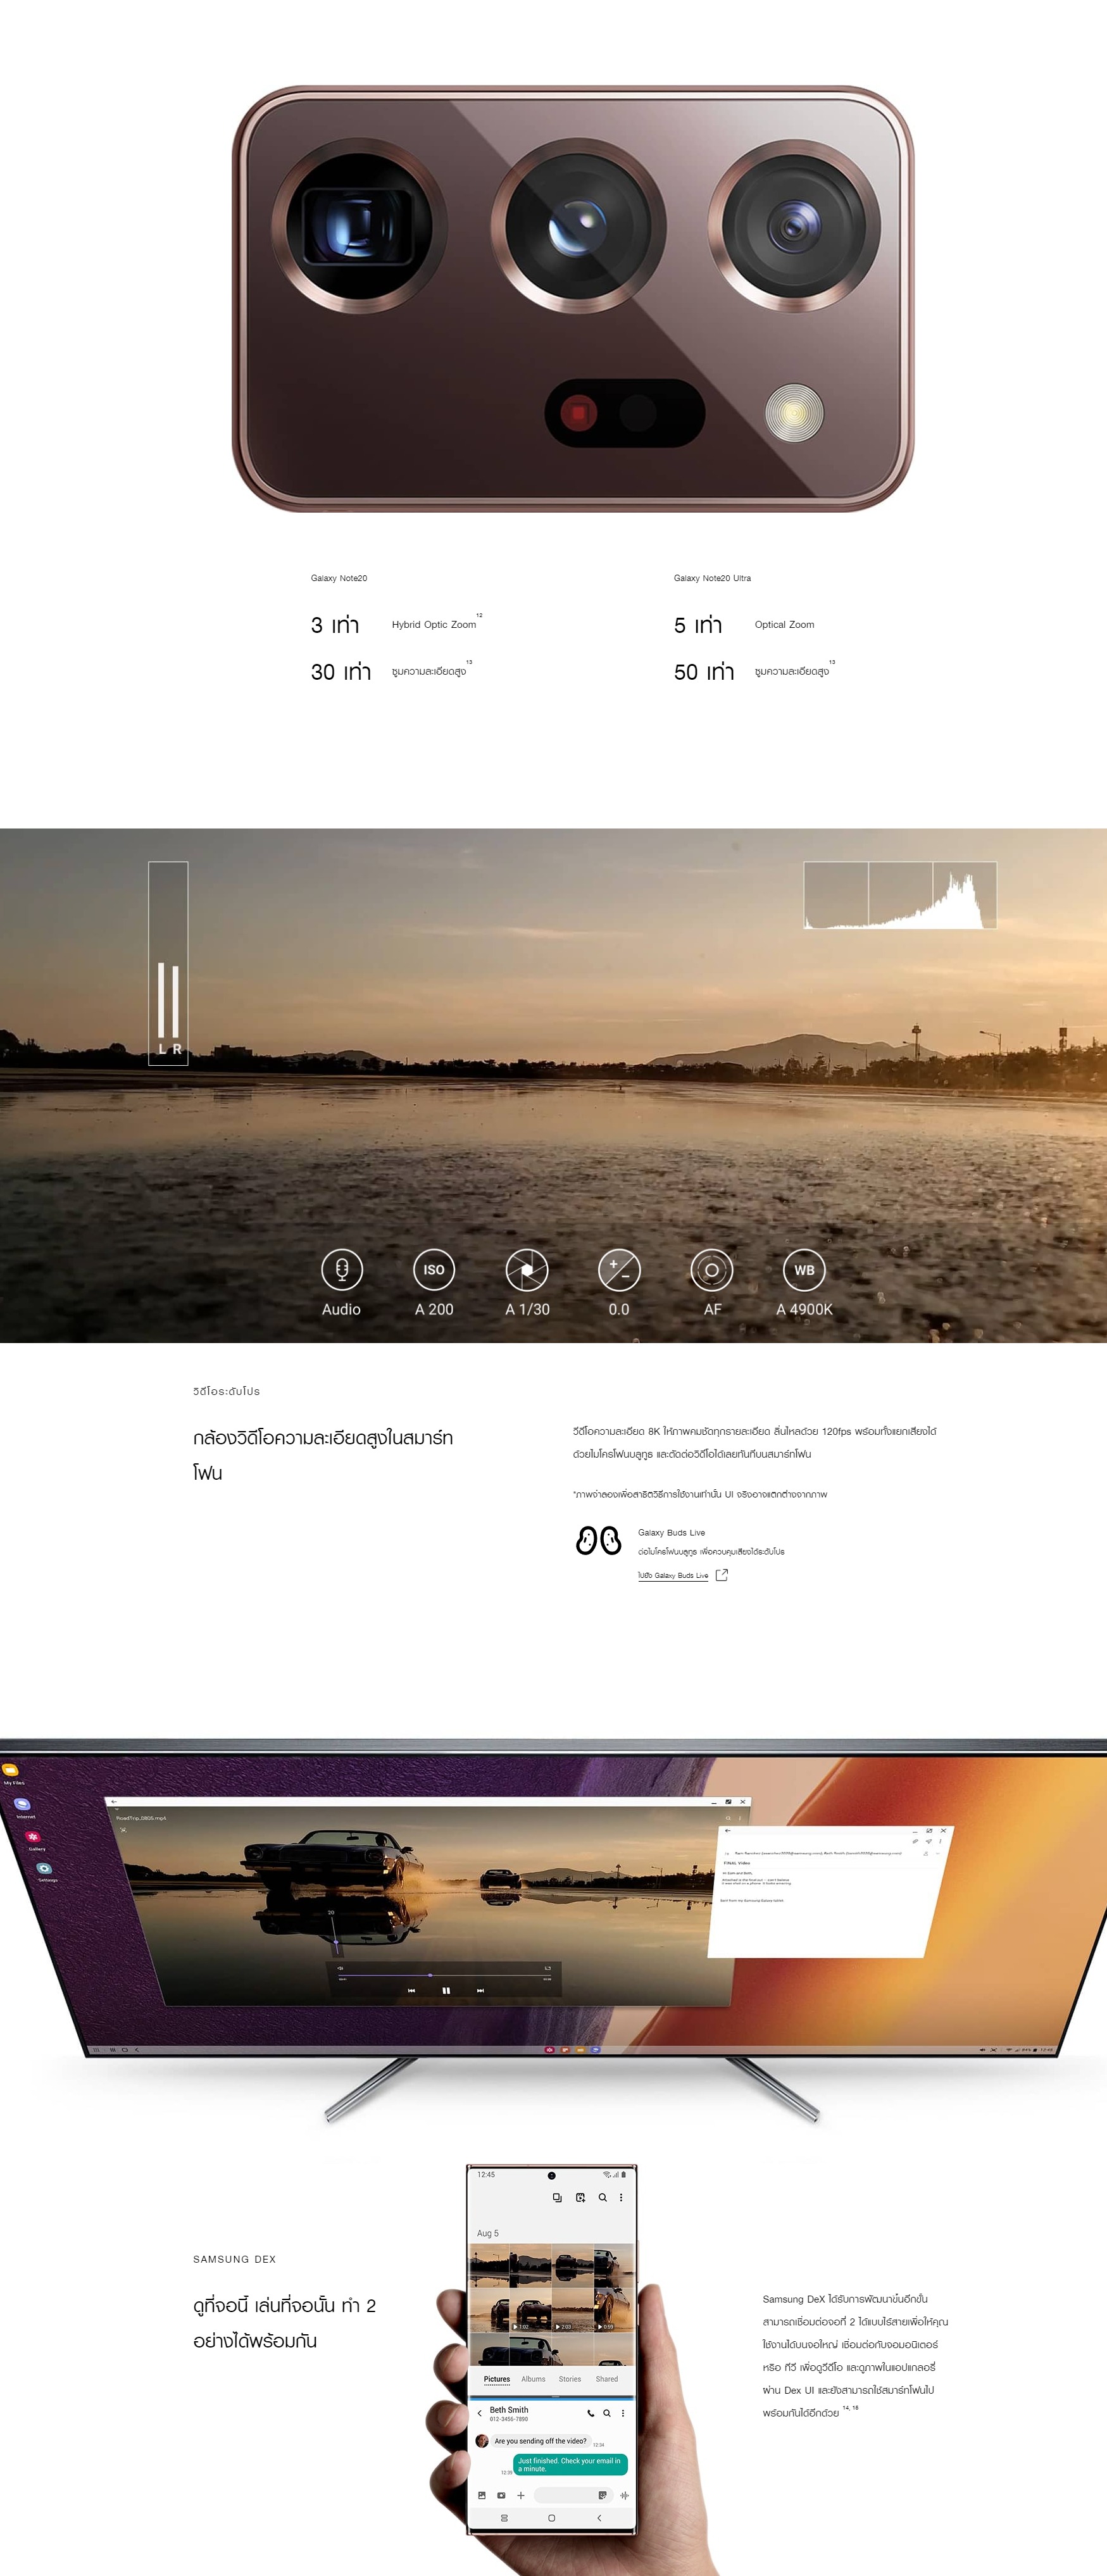The image size is (1107, 2576).
Task: Tap the plus attachment icon in messages
Action: coord(520,2495)
